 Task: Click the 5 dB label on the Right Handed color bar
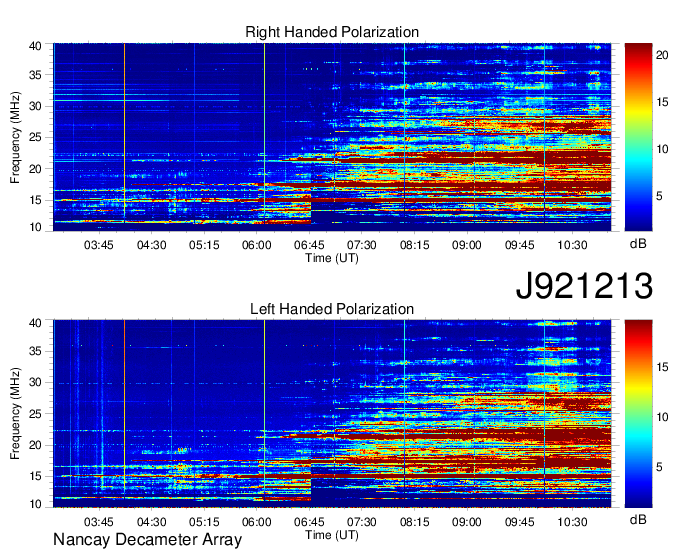coord(659,196)
